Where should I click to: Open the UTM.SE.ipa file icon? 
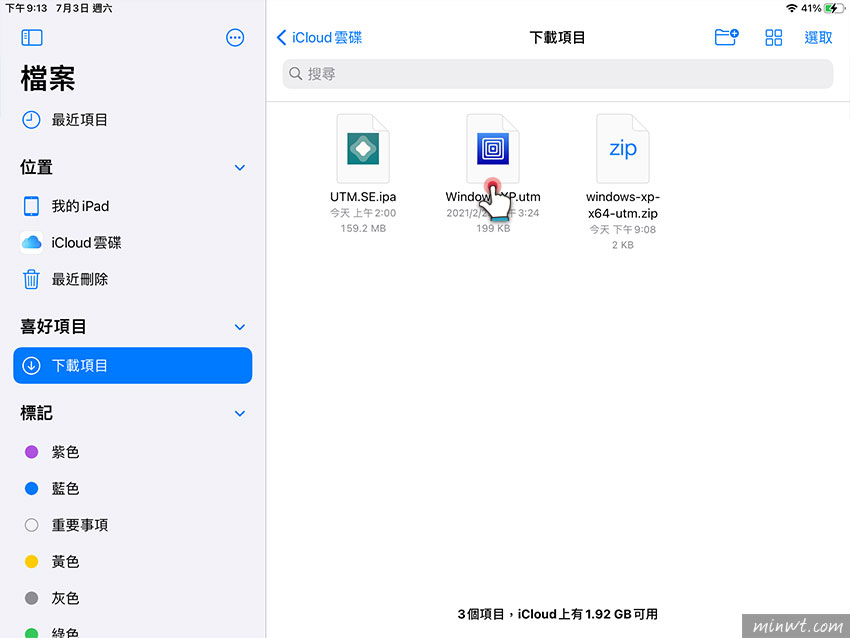click(x=363, y=149)
